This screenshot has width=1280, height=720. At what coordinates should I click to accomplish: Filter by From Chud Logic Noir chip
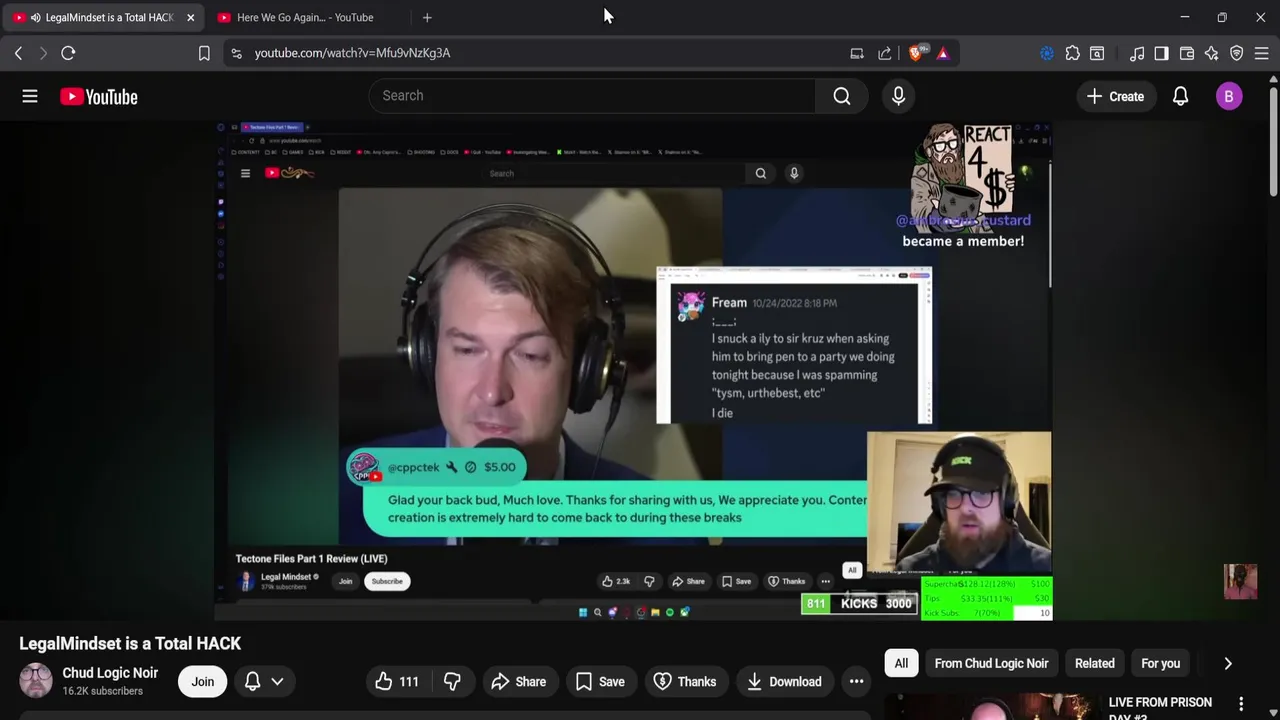(991, 663)
